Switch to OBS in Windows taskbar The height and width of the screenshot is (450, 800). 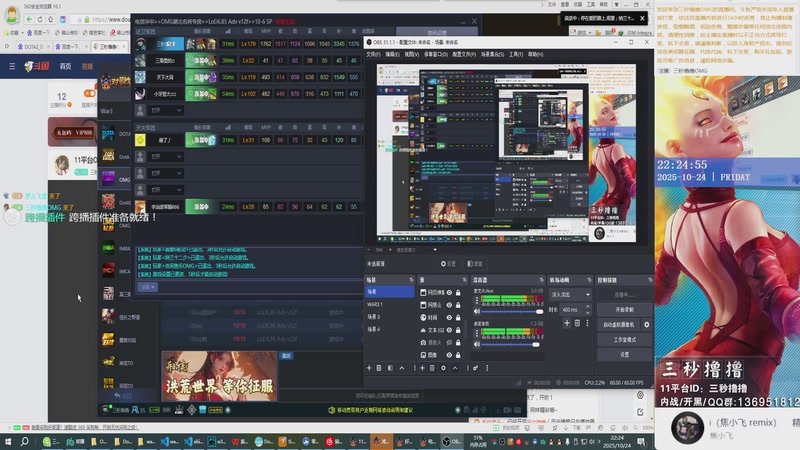coord(452,441)
